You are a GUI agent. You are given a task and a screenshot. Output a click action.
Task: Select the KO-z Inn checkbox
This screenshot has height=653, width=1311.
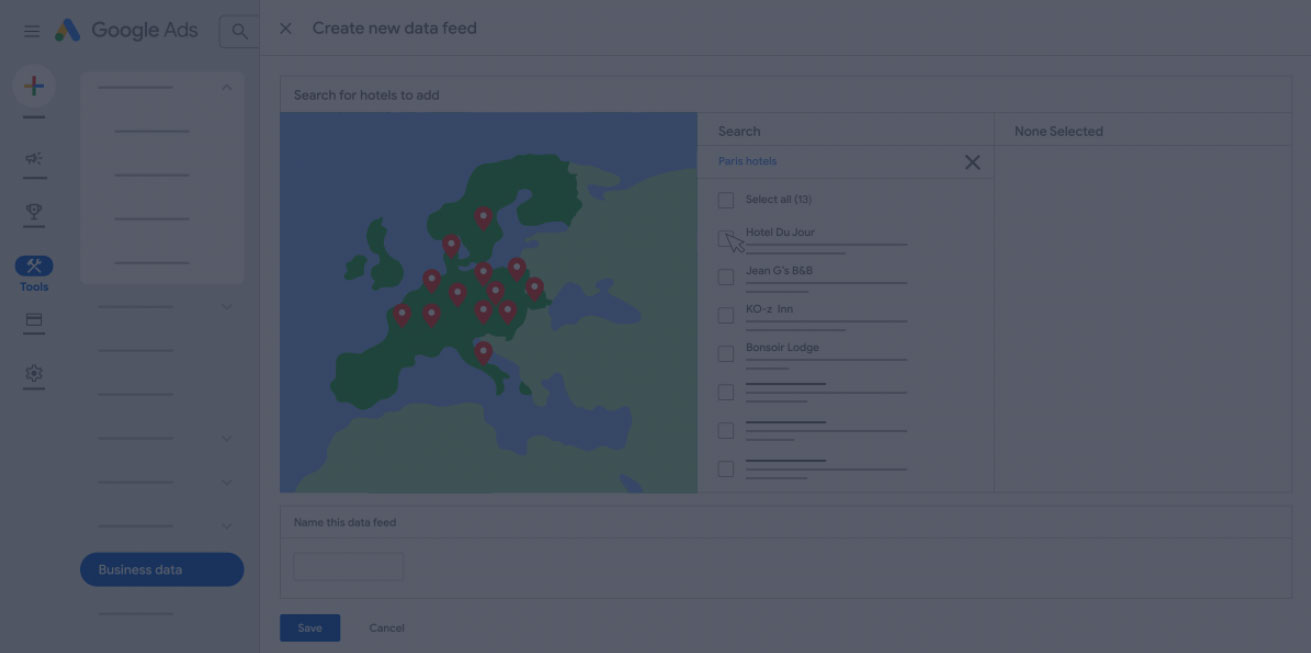(x=726, y=315)
